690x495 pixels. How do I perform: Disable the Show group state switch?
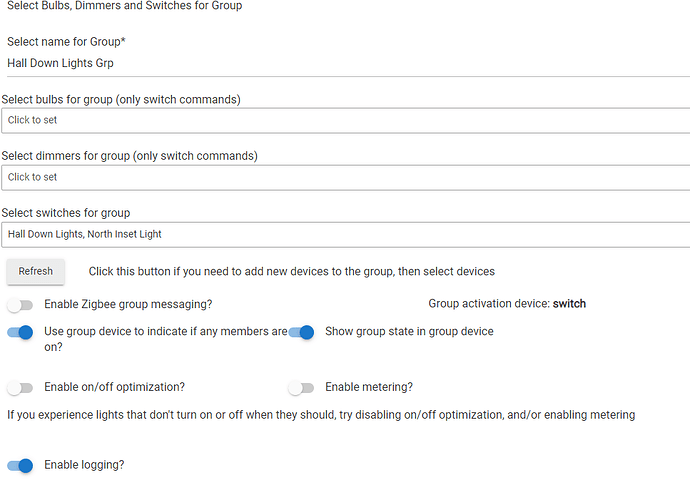(x=301, y=332)
